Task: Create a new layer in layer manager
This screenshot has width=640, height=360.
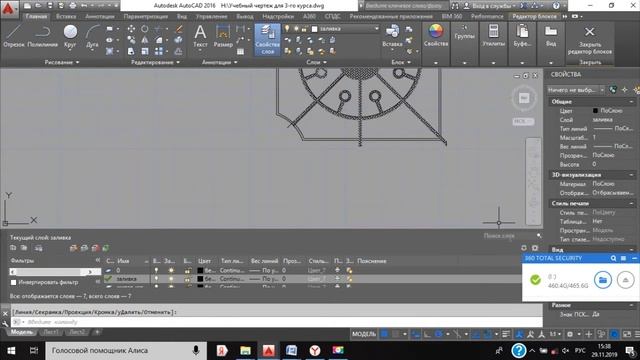Action: click(x=73, y=248)
